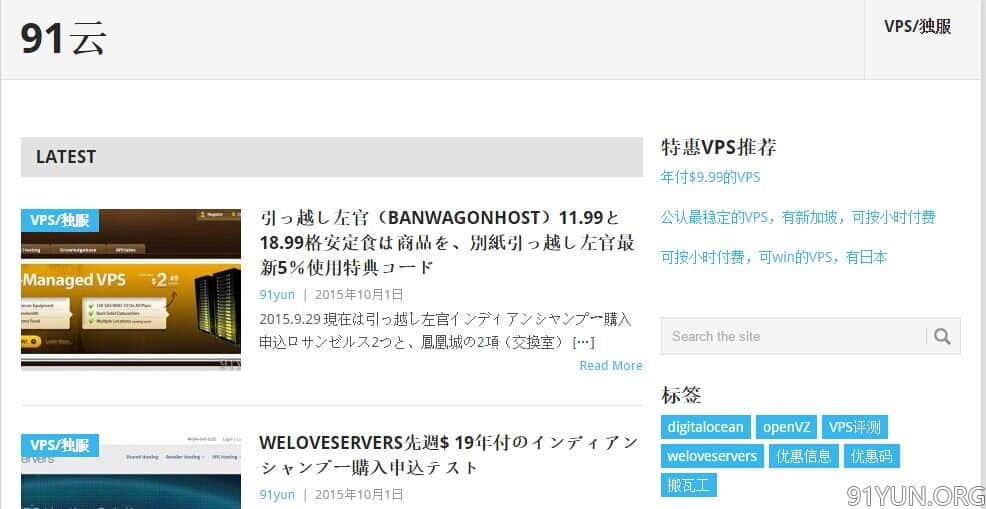Open 可按小时付费，可win的VPS link

coord(773,257)
